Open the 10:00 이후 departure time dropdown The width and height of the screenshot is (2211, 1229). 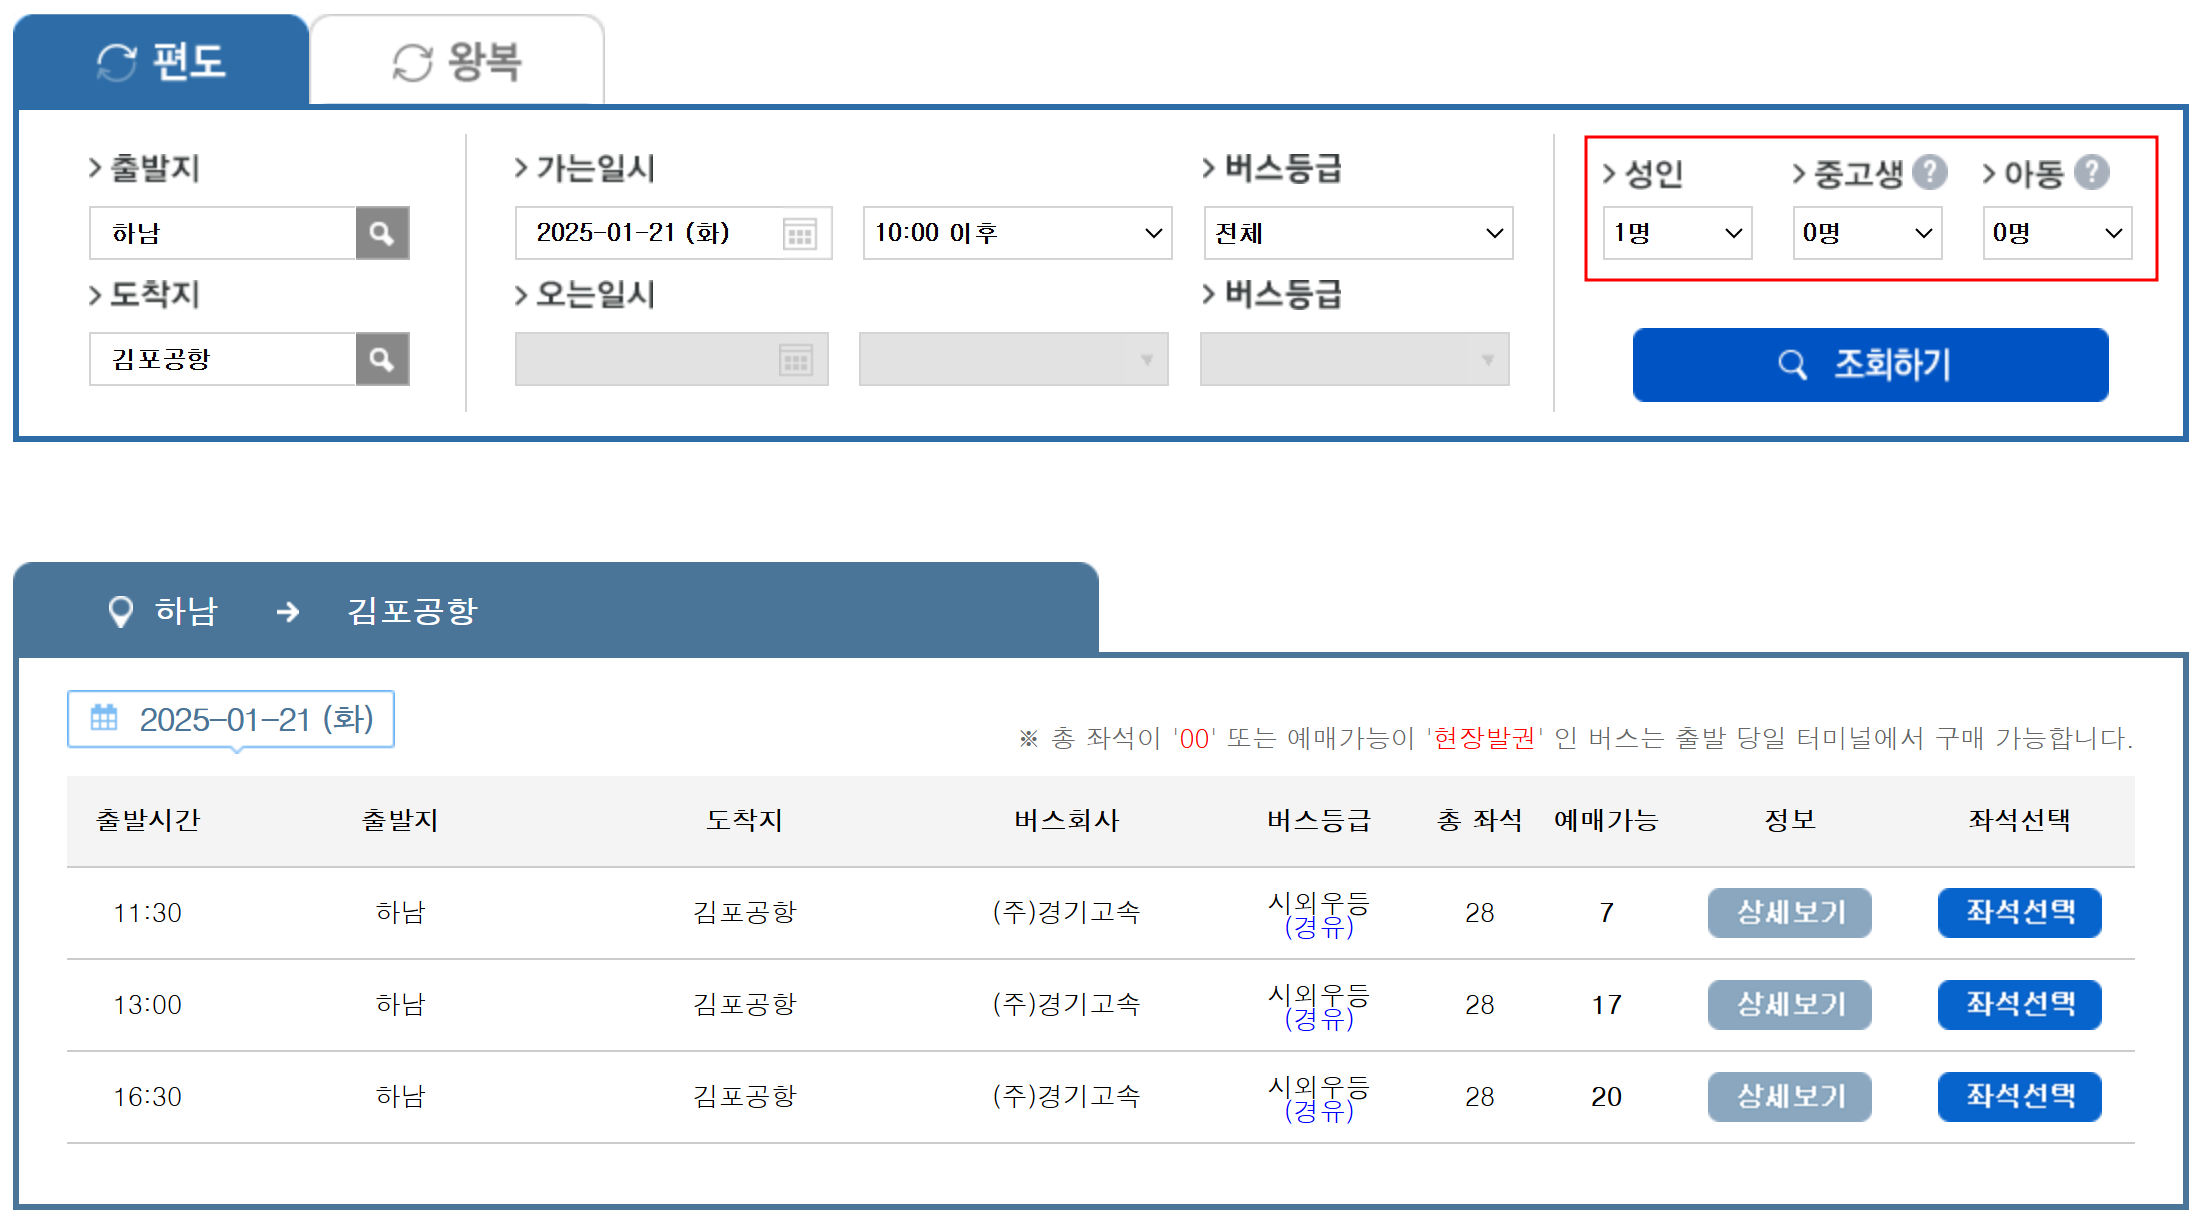pos(1017,233)
